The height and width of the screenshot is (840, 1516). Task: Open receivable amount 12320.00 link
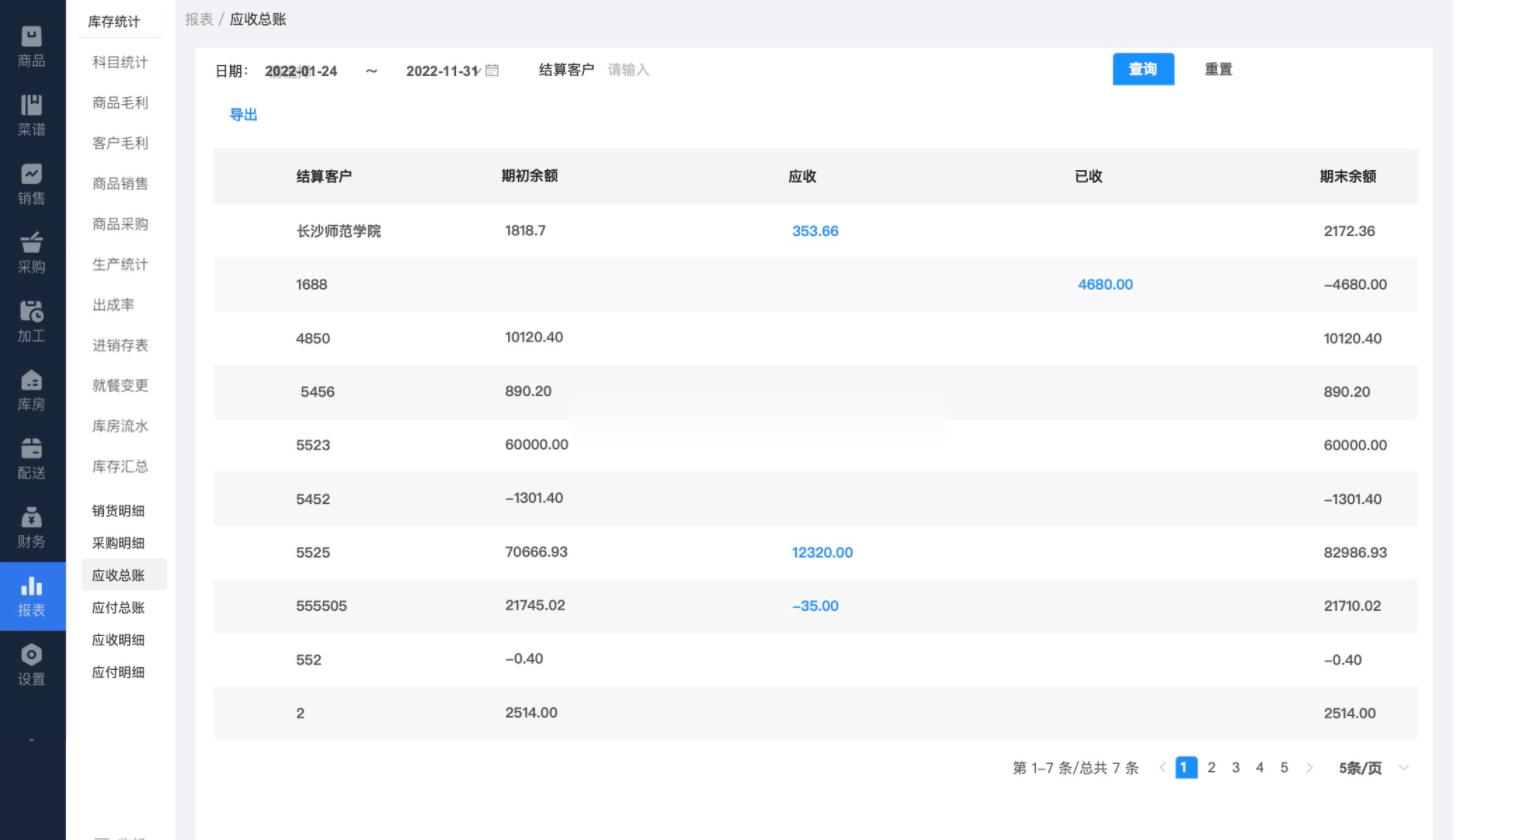pos(822,553)
